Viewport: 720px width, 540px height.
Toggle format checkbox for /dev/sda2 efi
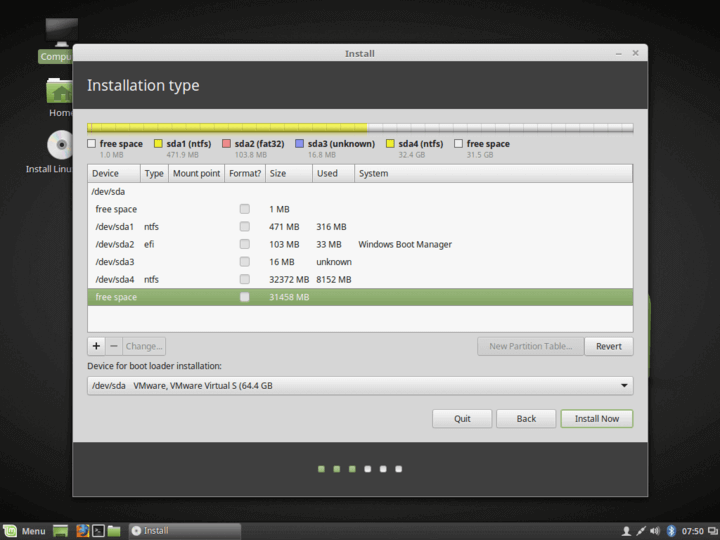[x=244, y=244]
